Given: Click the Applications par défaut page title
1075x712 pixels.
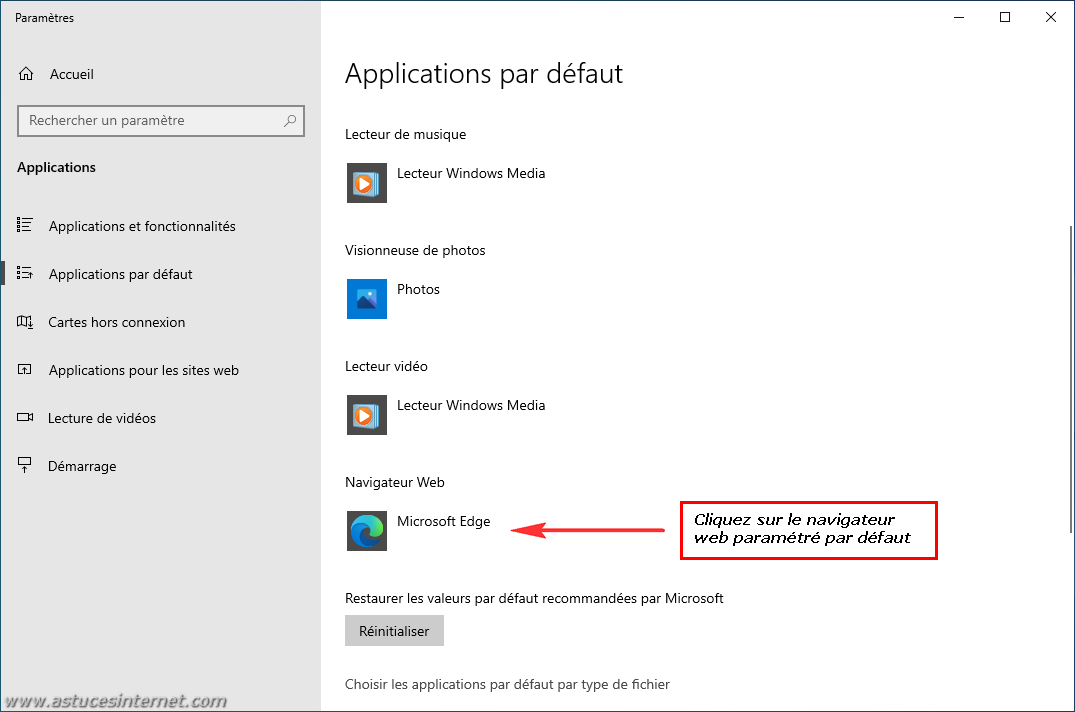Looking at the screenshot, I should [x=483, y=73].
